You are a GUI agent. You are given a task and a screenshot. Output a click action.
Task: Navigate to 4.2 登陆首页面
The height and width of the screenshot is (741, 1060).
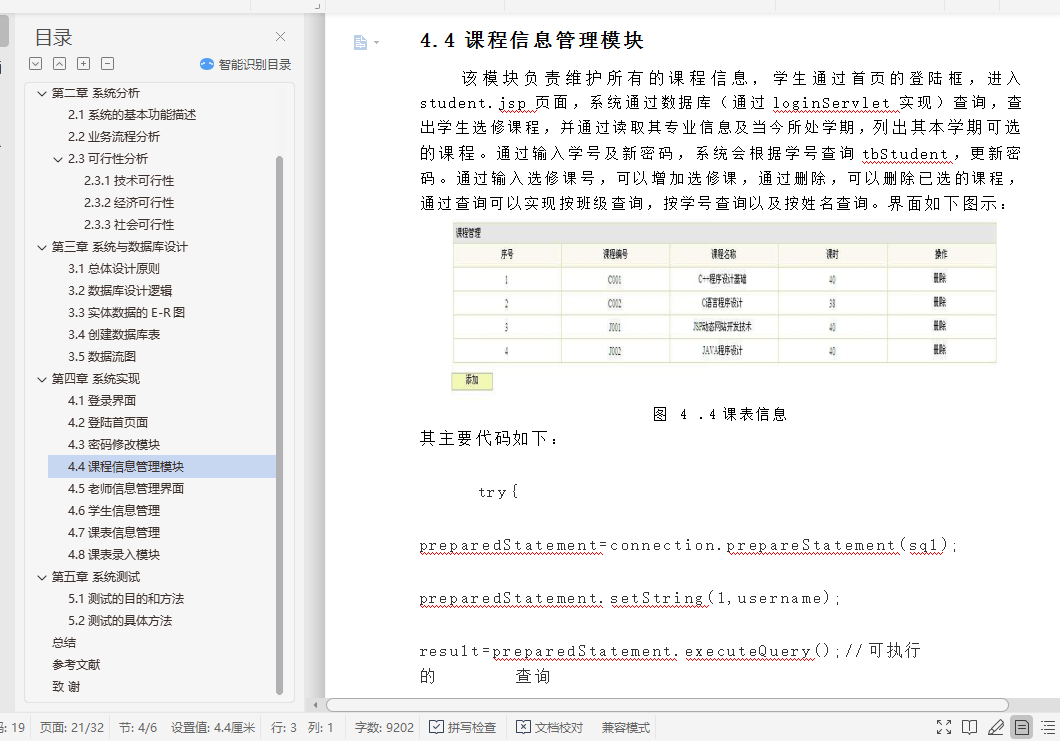pyautogui.click(x=107, y=423)
